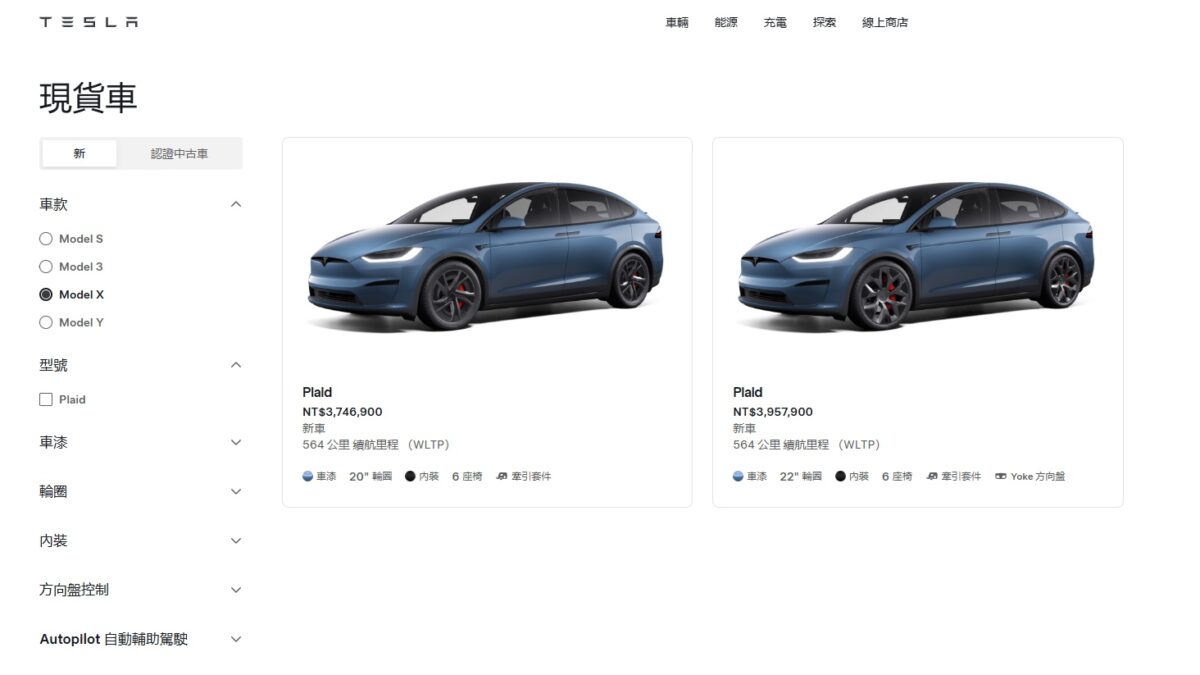Click the tow hitch icon on first car
The height and width of the screenshot is (675, 1200).
(502, 476)
